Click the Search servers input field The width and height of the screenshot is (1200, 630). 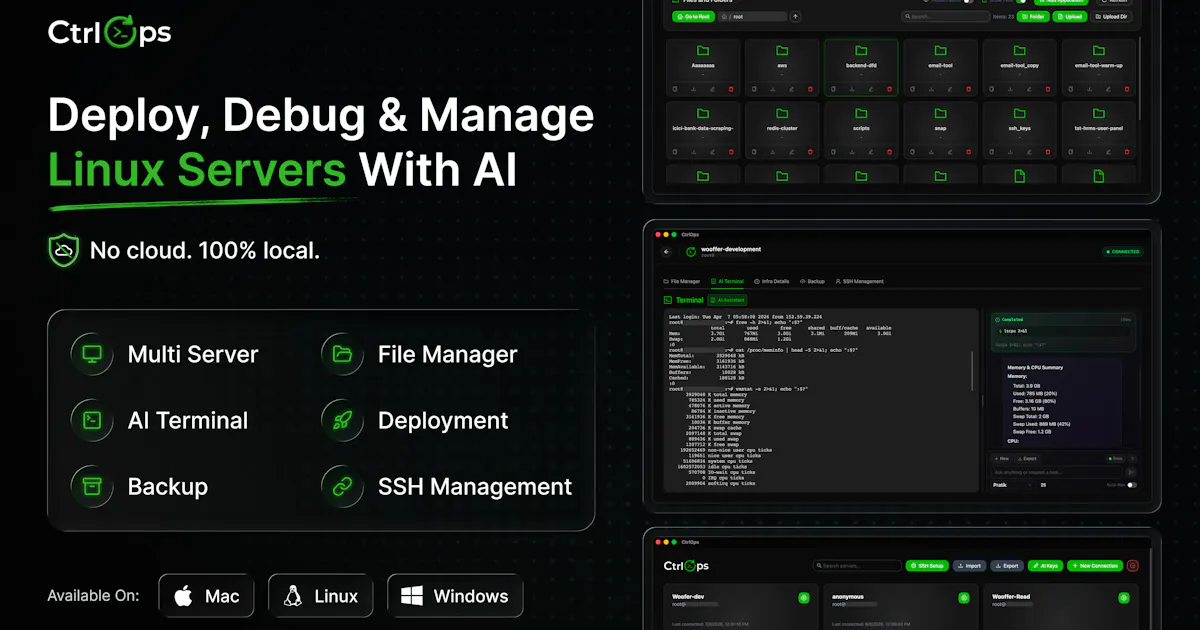click(857, 566)
